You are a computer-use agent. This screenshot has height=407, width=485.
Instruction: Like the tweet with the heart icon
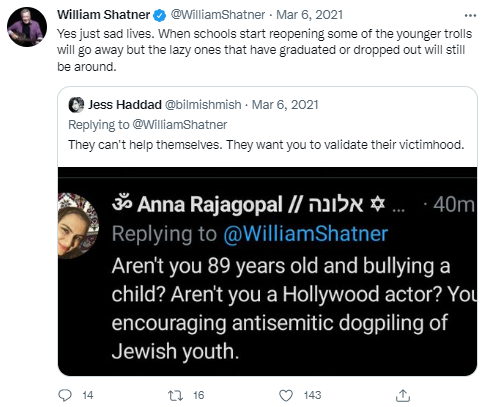coord(286,396)
